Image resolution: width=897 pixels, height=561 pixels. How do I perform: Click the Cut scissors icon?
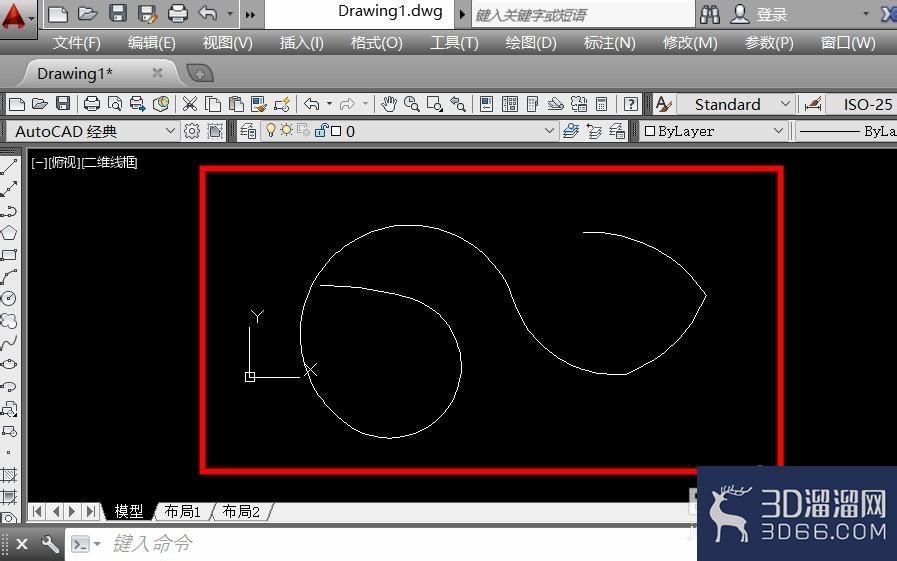pyautogui.click(x=189, y=104)
